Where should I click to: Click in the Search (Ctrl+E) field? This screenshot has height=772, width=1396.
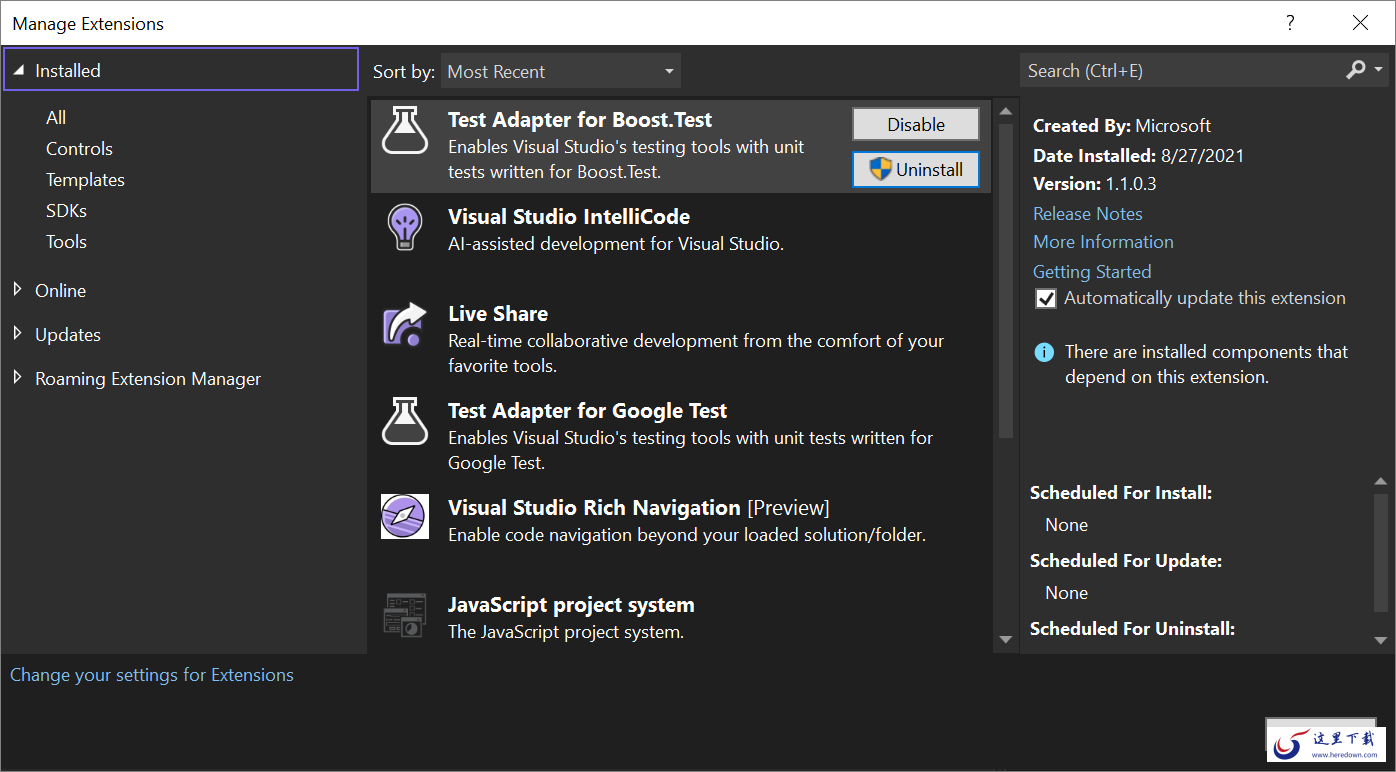[1183, 70]
